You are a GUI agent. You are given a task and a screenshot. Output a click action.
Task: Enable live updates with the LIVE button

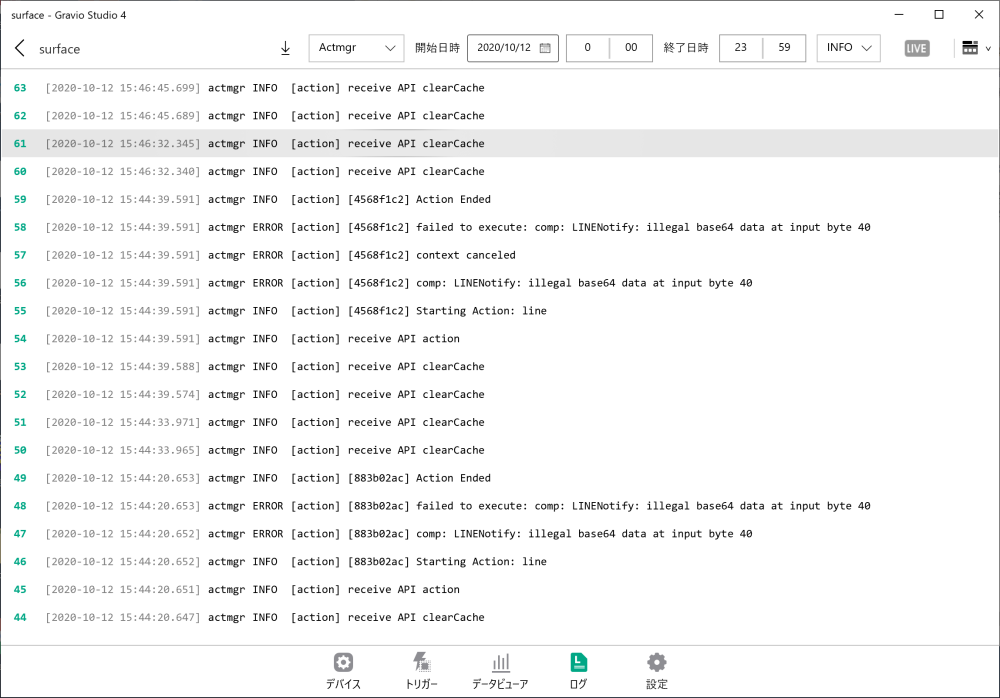[917, 47]
